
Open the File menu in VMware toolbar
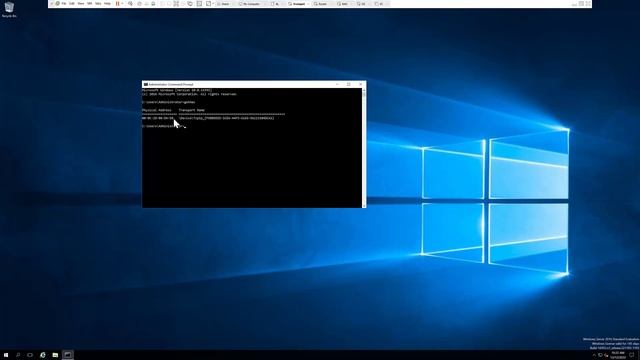[64, 4]
